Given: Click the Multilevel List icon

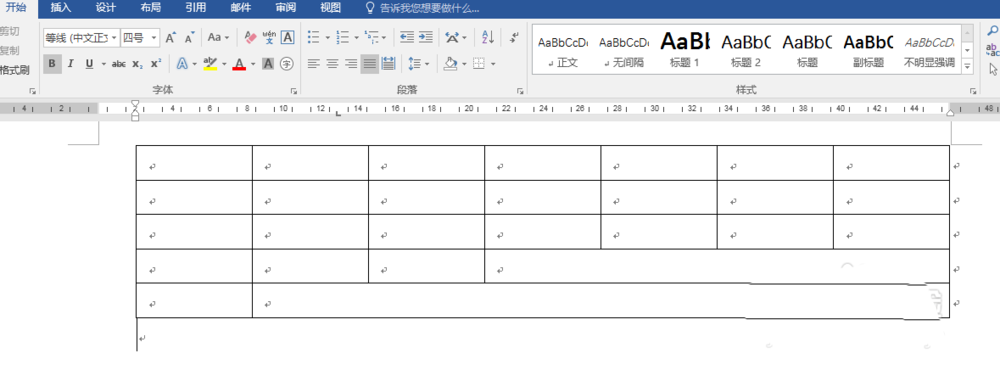Looking at the screenshot, I should (371, 38).
